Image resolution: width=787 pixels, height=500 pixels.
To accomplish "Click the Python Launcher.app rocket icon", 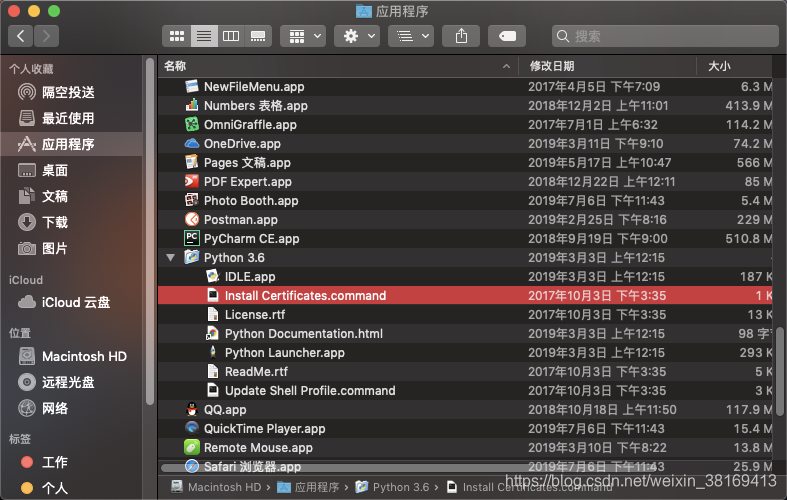I will click(x=213, y=352).
